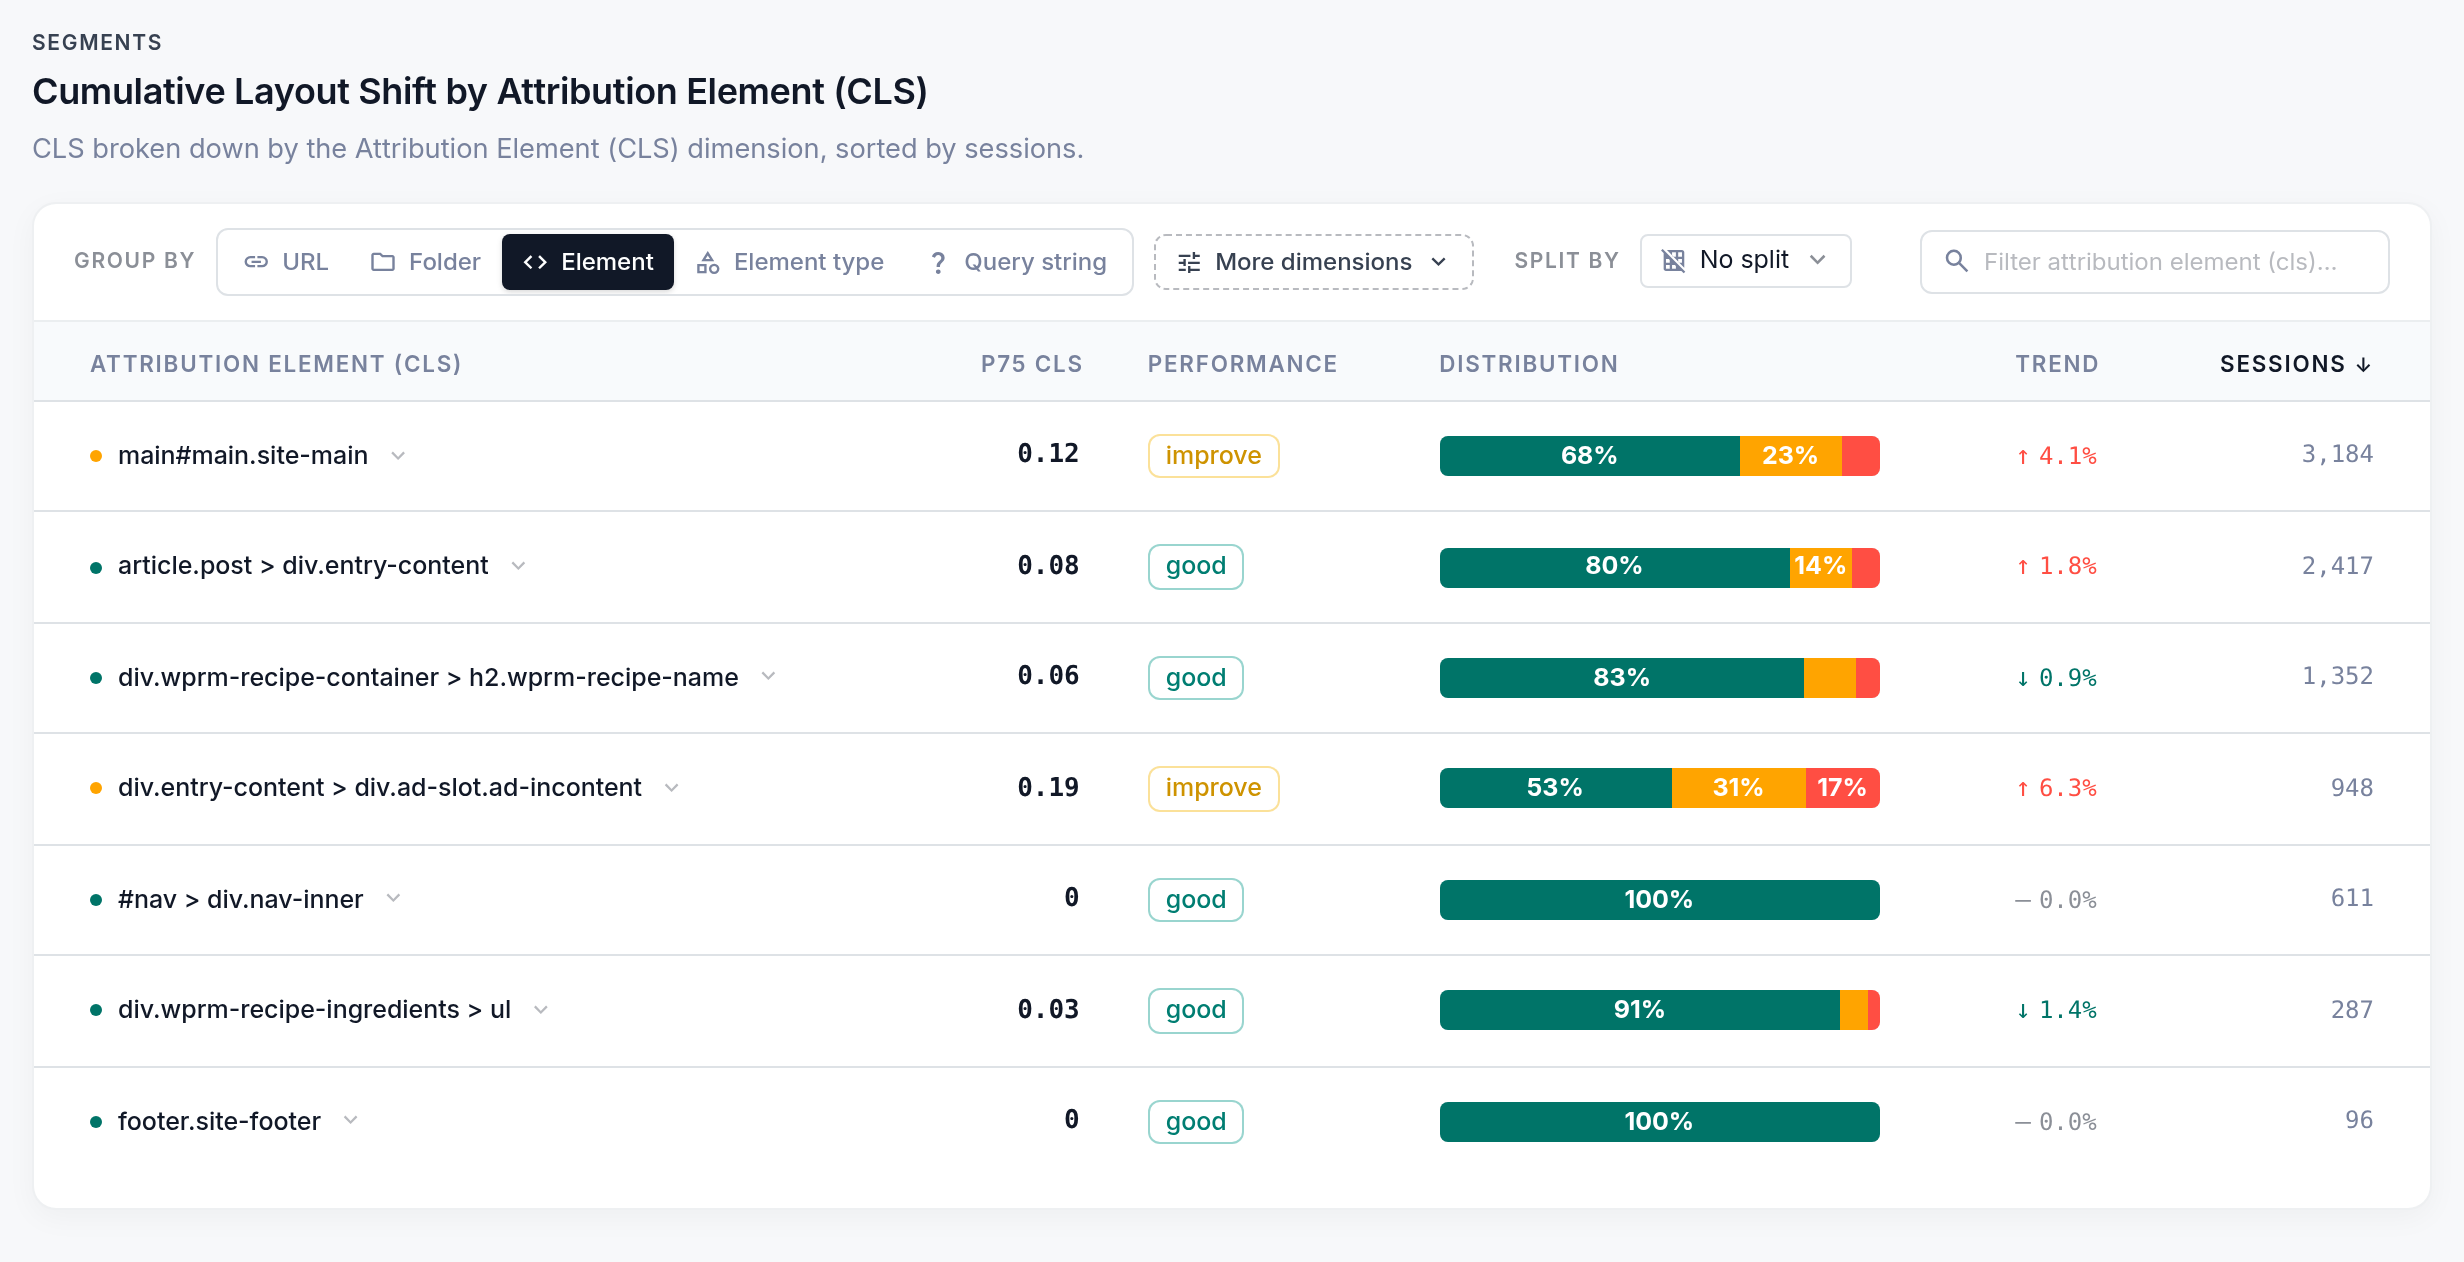Click the 6.3% upward trend value
2464x1262 pixels.
[x=2056, y=788]
